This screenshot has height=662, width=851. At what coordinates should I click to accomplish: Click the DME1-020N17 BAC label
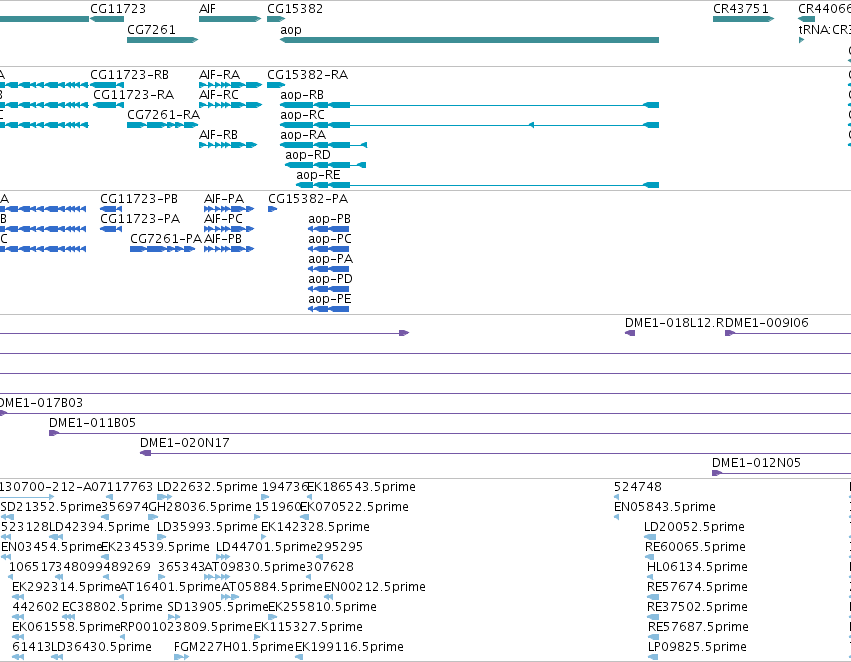(x=185, y=443)
